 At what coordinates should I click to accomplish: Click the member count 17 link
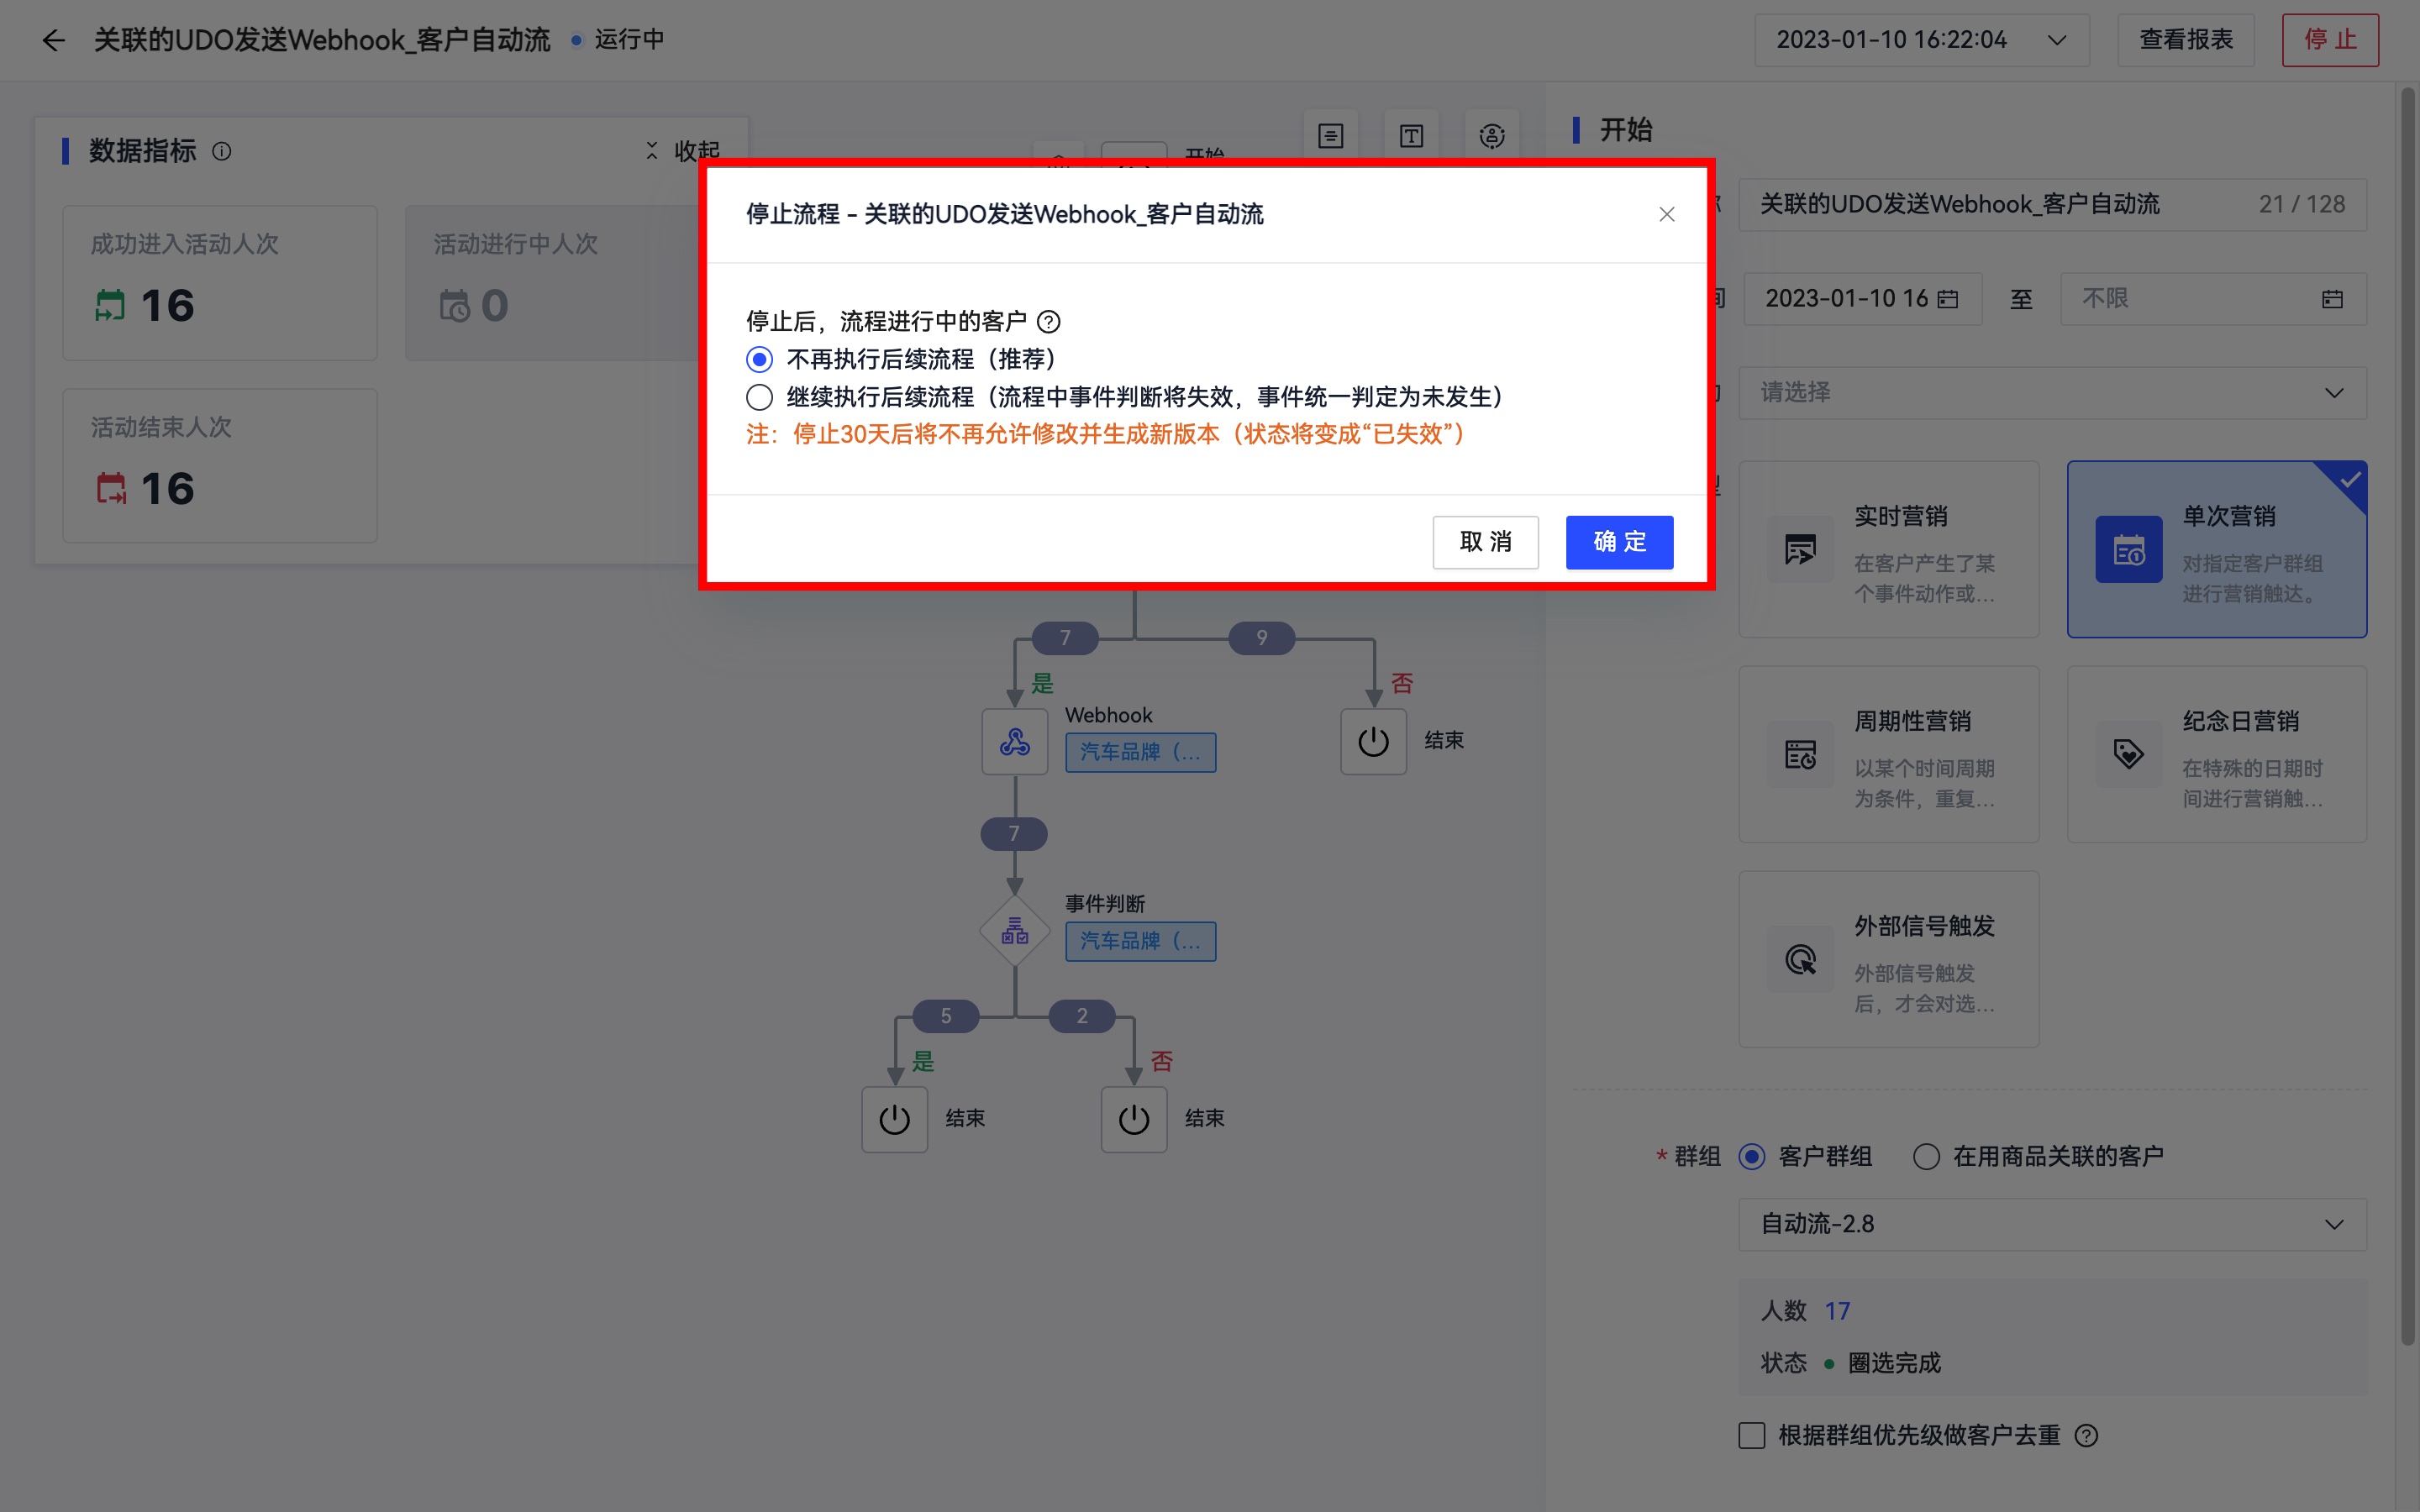click(1837, 1311)
